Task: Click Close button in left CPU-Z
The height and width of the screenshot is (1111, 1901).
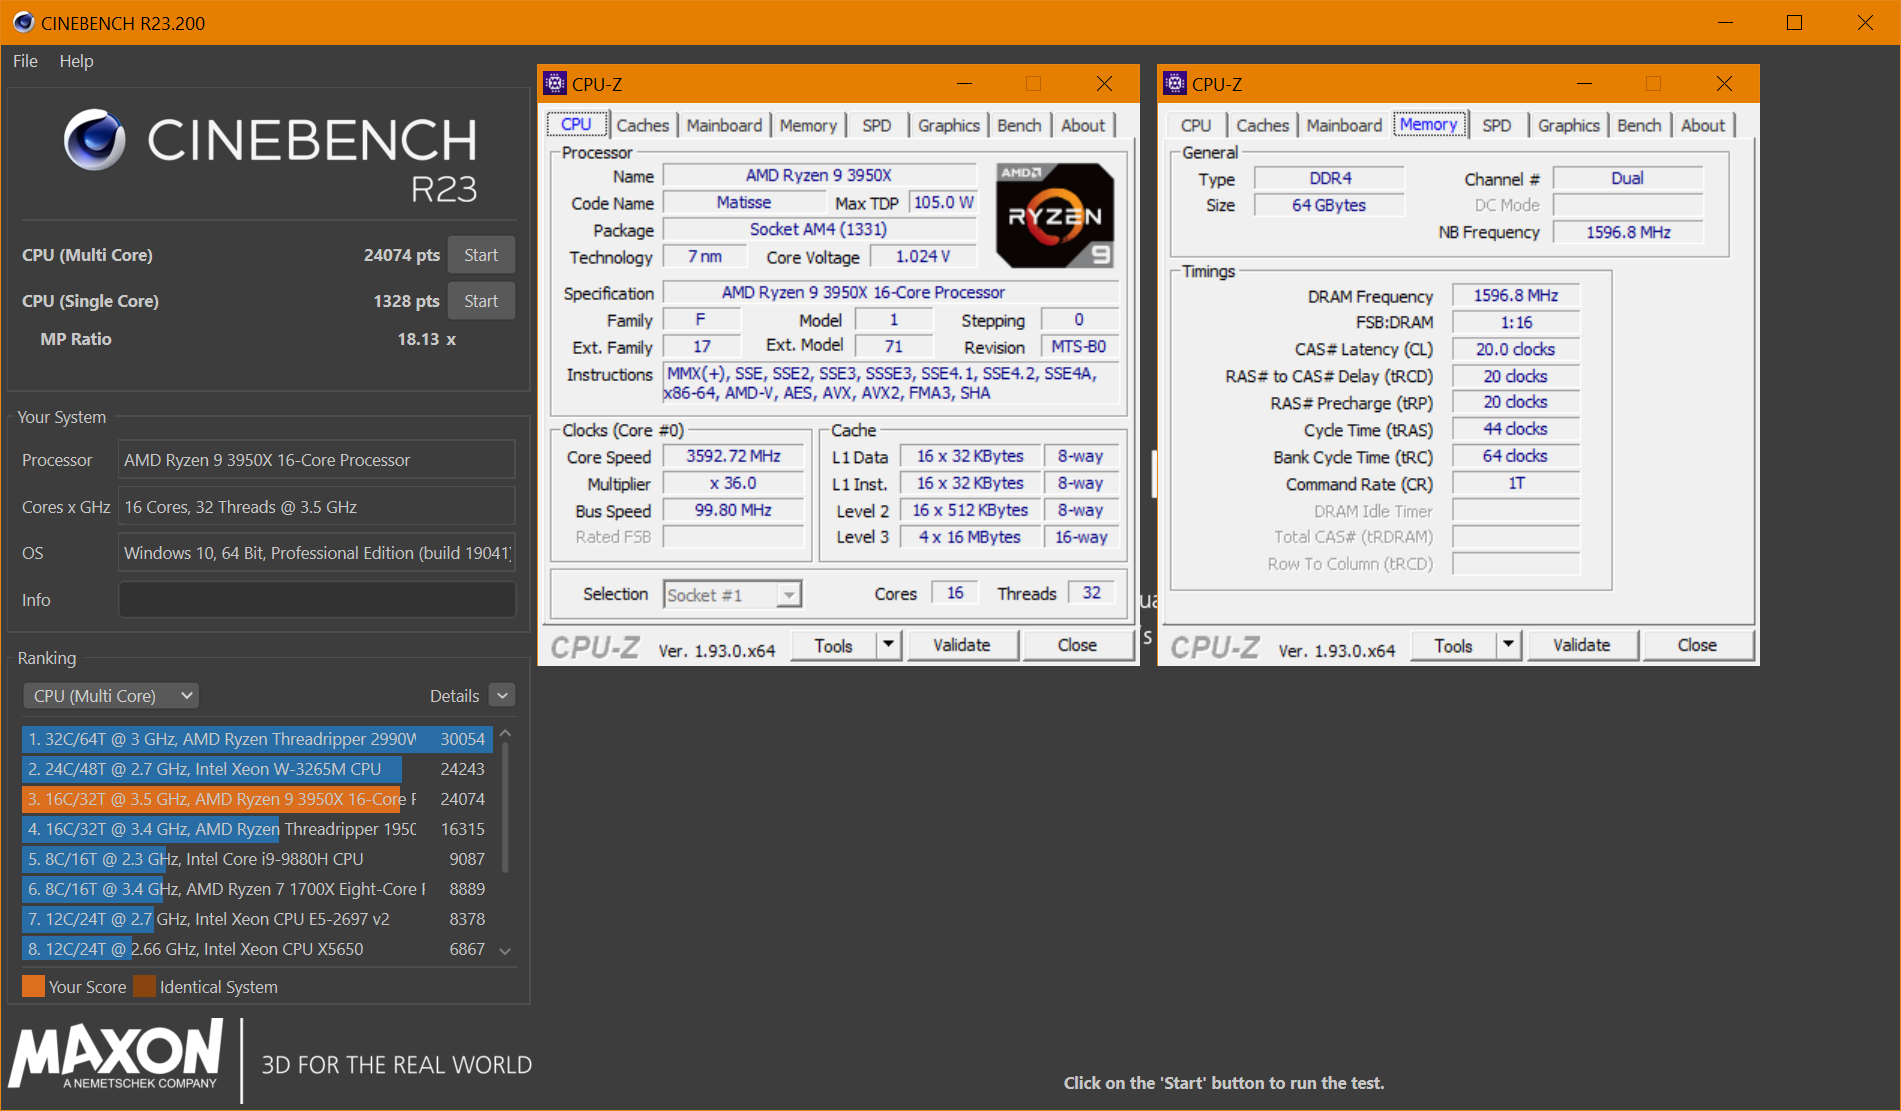Action: point(1077,646)
